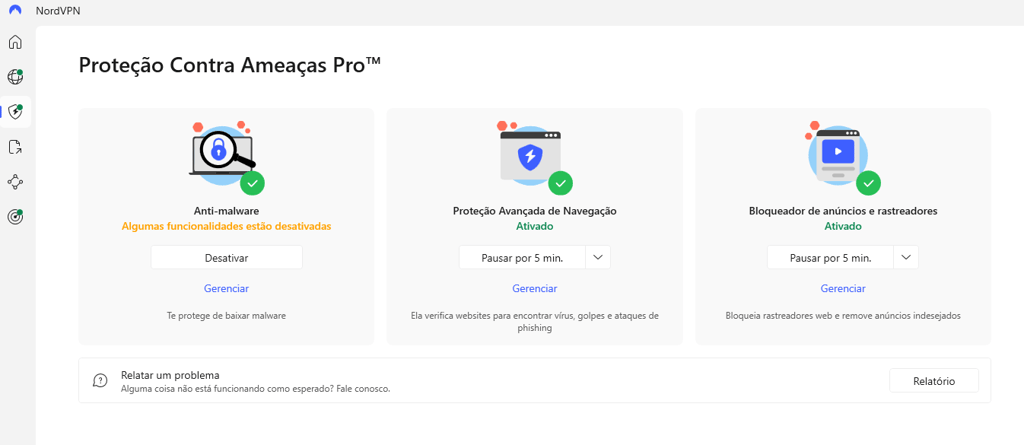Click the 'Proteção Contra Ameaças Pro' heading
The width and height of the screenshot is (1024, 445).
point(230,66)
